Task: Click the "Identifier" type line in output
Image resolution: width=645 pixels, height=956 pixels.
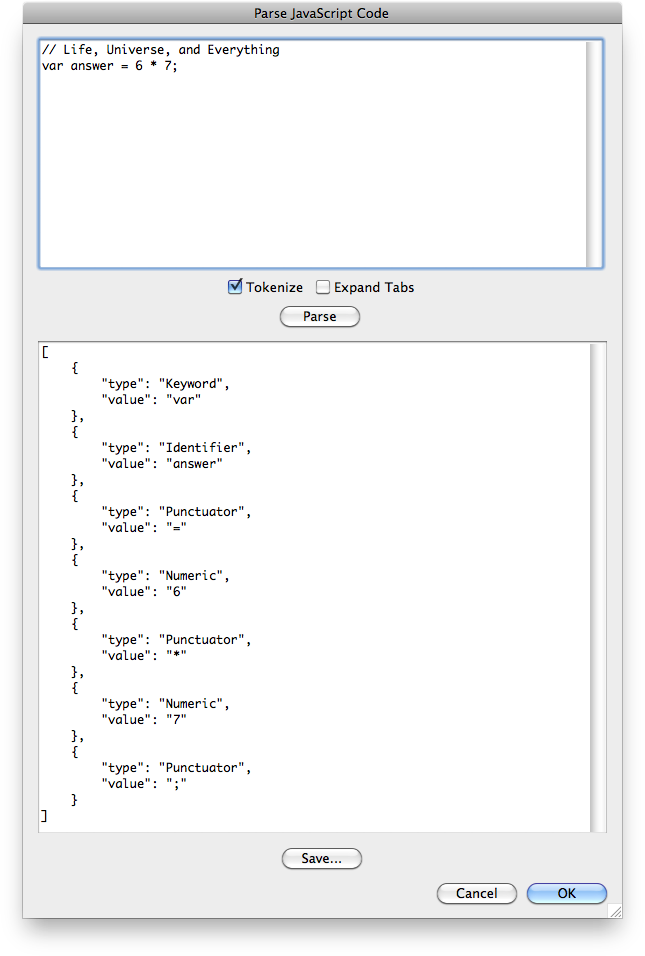Action: coord(174,448)
